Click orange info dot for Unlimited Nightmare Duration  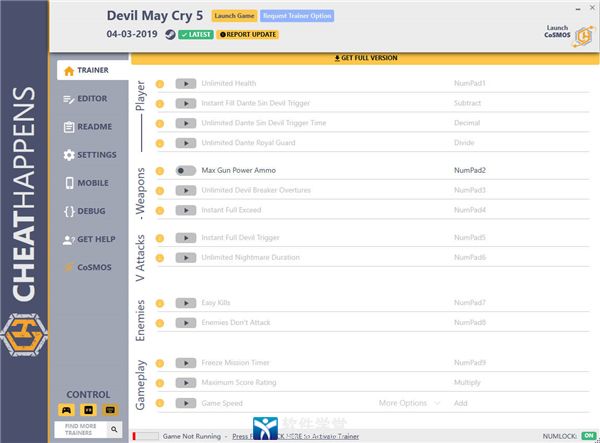point(160,258)
